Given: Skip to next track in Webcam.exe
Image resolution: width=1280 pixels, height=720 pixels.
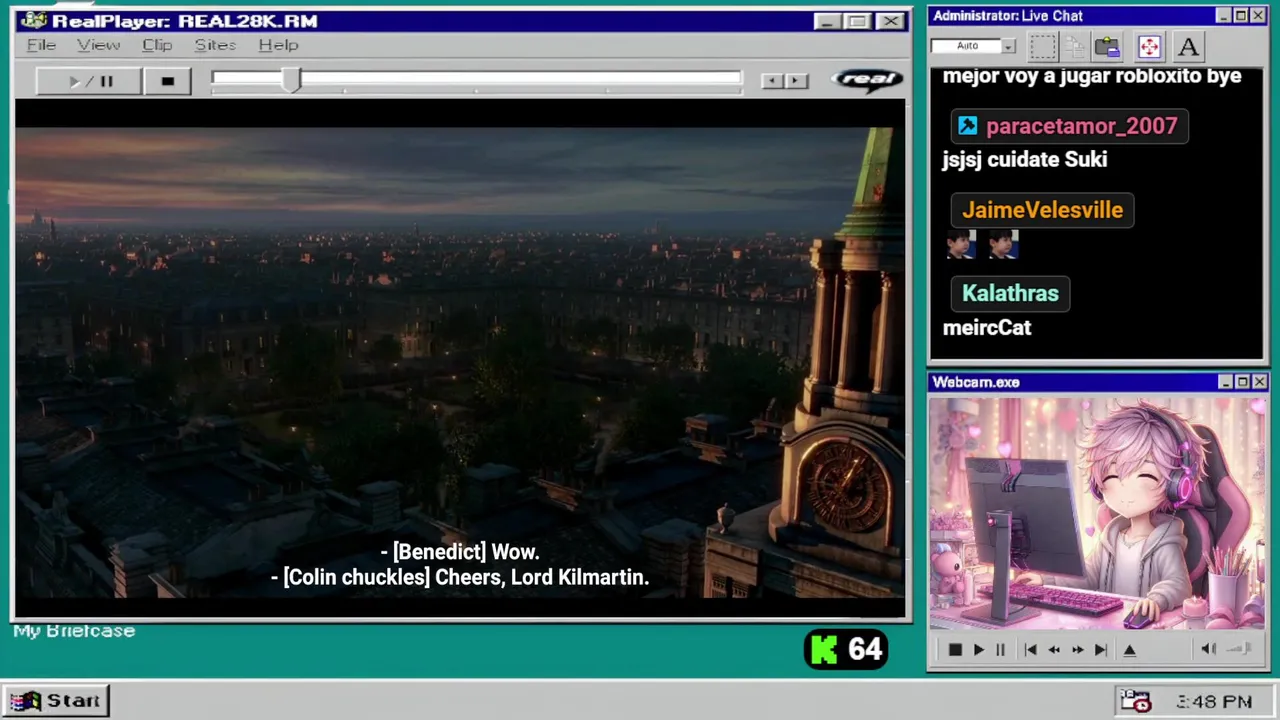Looking at the screenshot, I should pos(1100,650).
